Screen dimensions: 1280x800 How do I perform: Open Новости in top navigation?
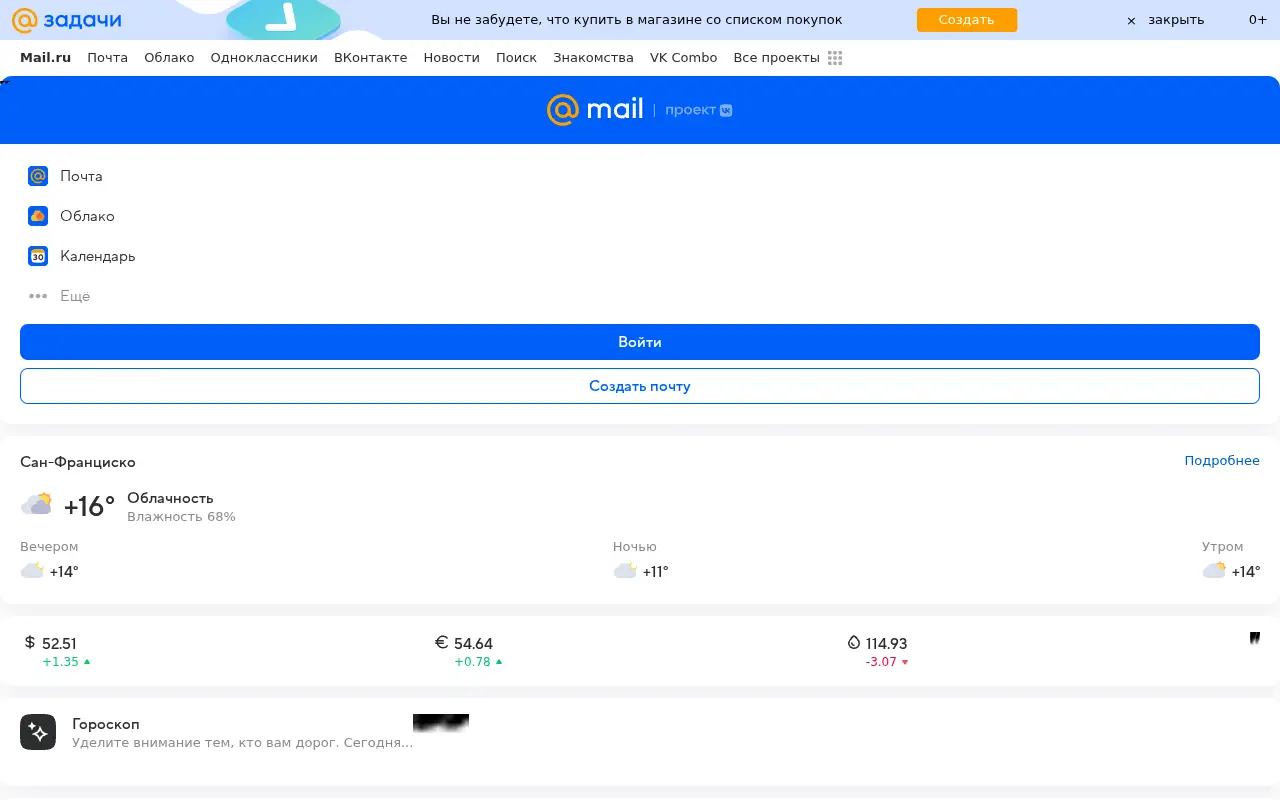[x=451, y=58]
